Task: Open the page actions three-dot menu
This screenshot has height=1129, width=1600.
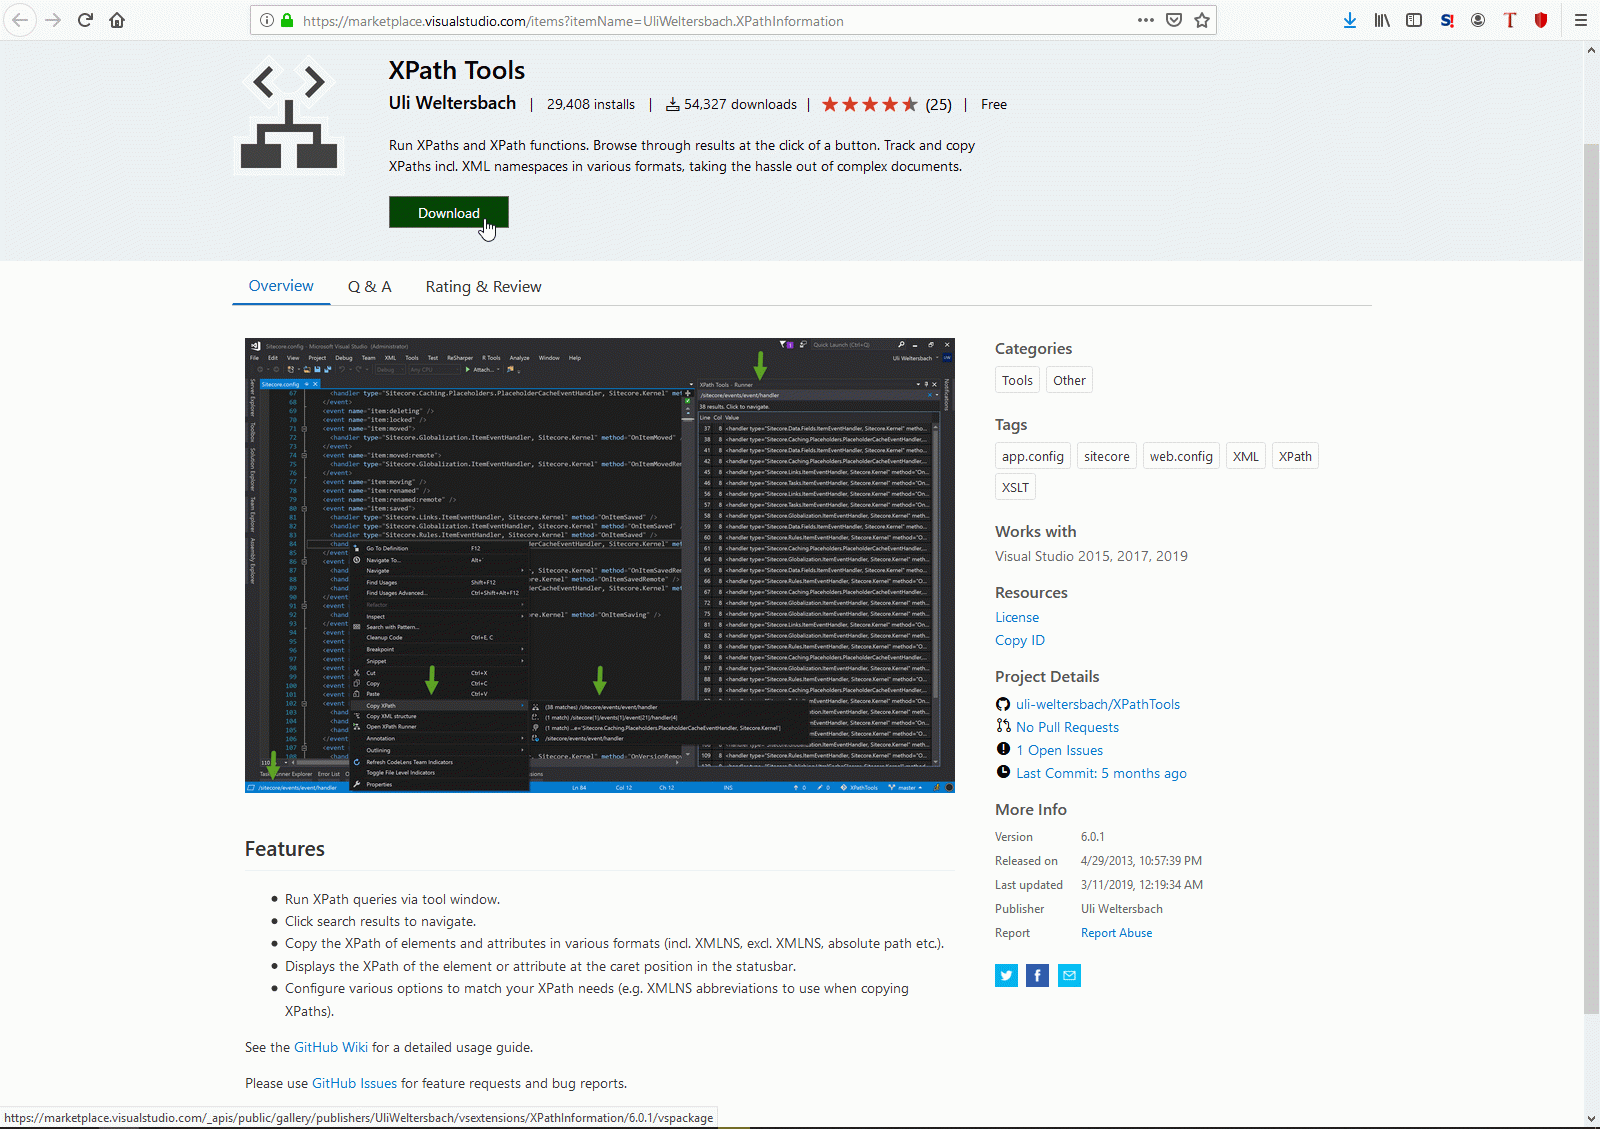Action: [1146, 20]
